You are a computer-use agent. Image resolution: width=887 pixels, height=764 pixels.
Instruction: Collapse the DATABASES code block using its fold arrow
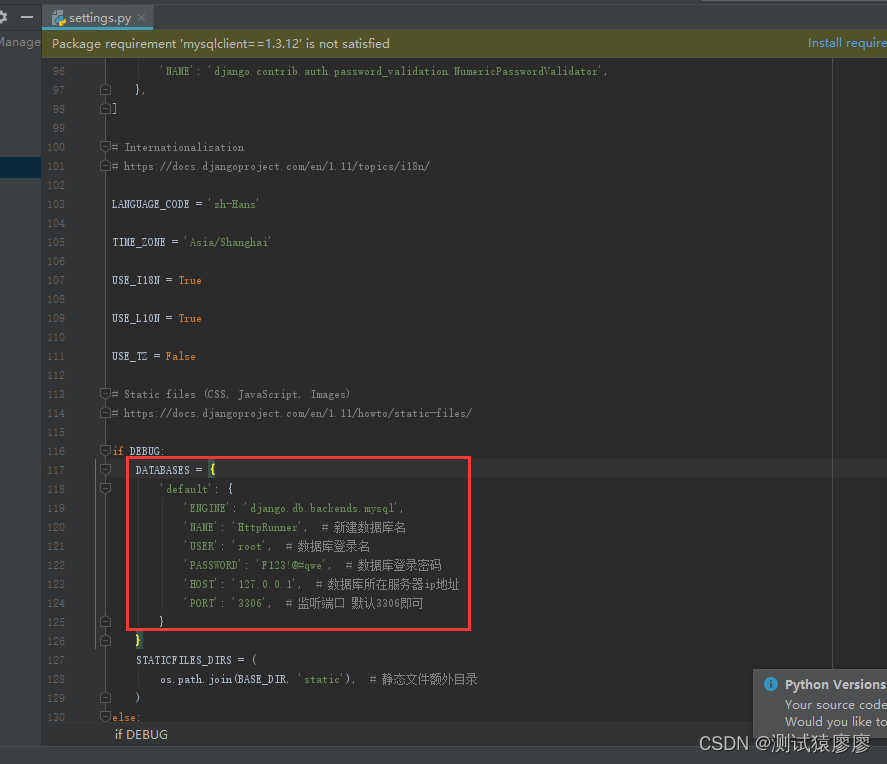[105, 470]
